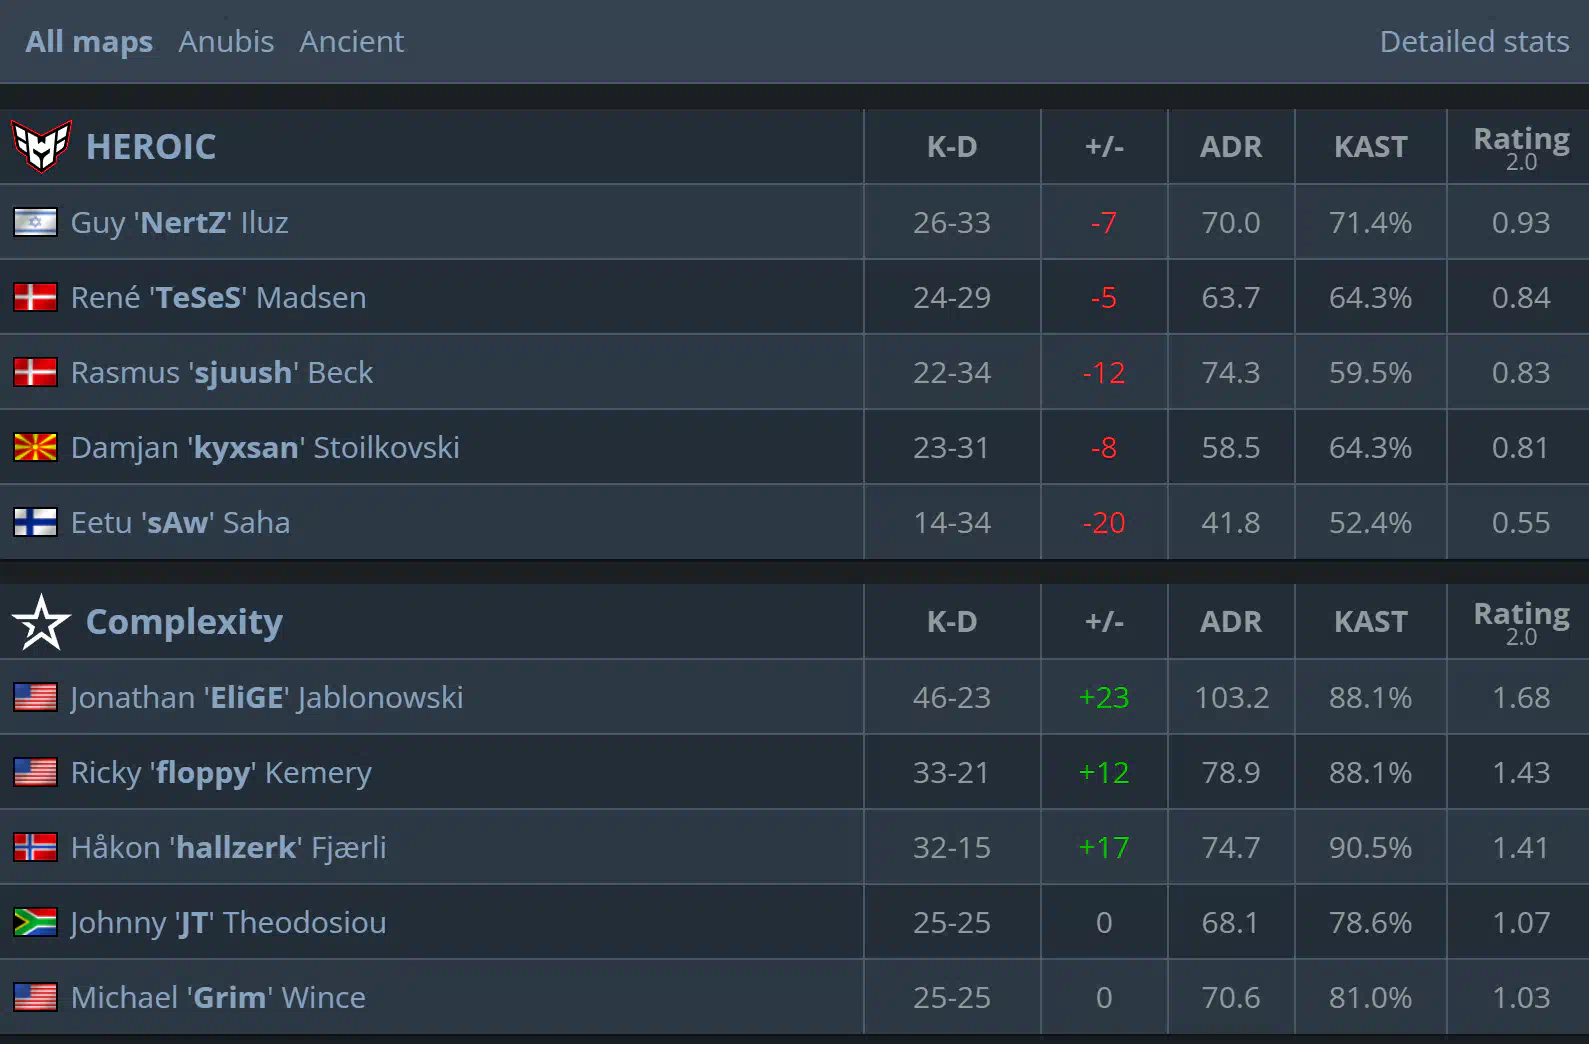Viewport: 1589px width, 1044px height.
Task: Click the USA flag beside EliGE
Action: [35, 697]
